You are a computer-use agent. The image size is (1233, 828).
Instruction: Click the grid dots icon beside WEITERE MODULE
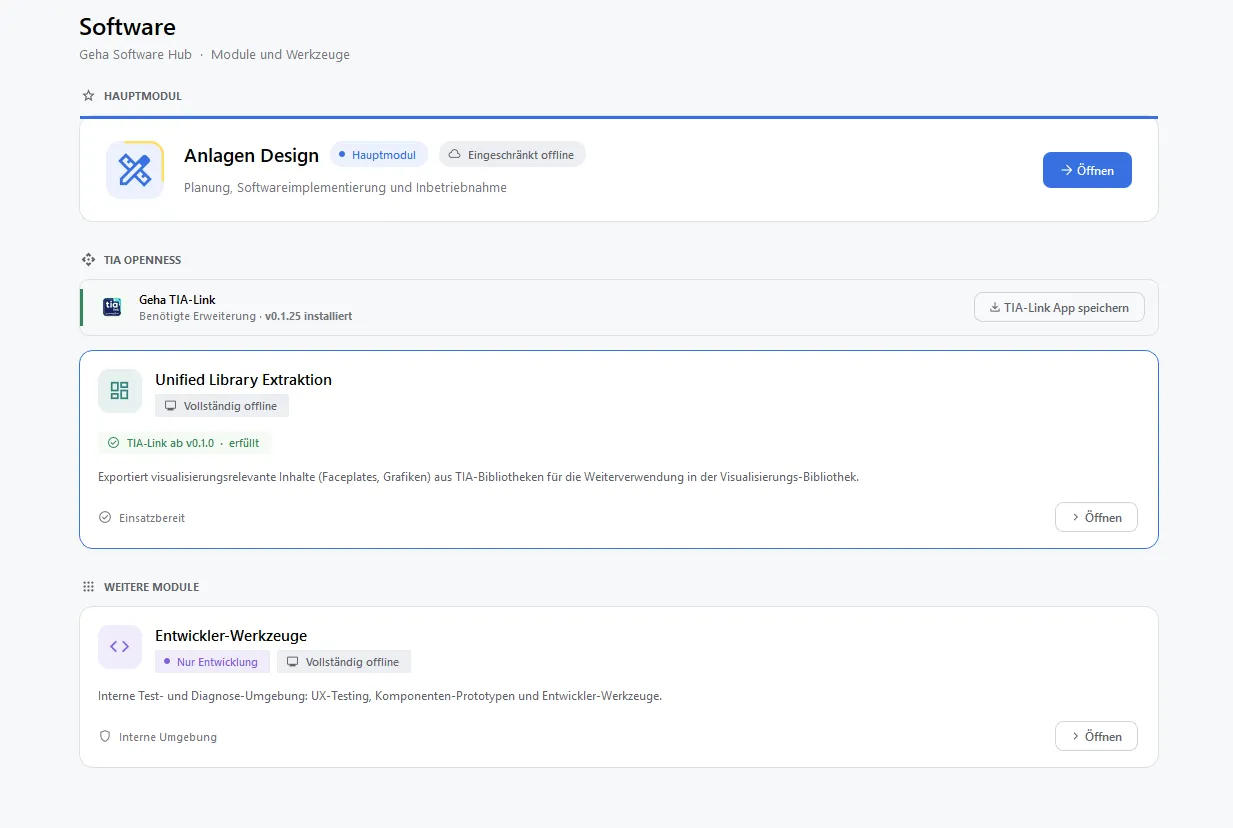coord(88,587)
